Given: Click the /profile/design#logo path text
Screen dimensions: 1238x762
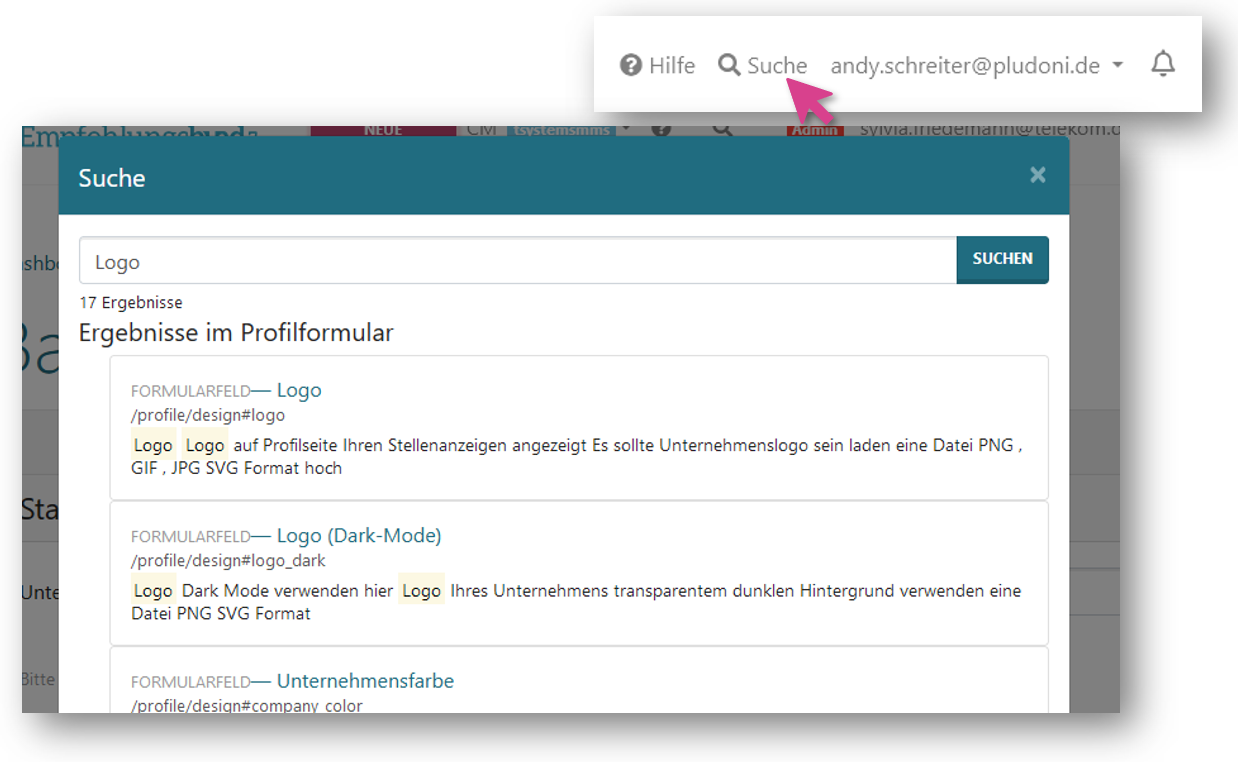Looking at the screenshot, I should point(208,415).
